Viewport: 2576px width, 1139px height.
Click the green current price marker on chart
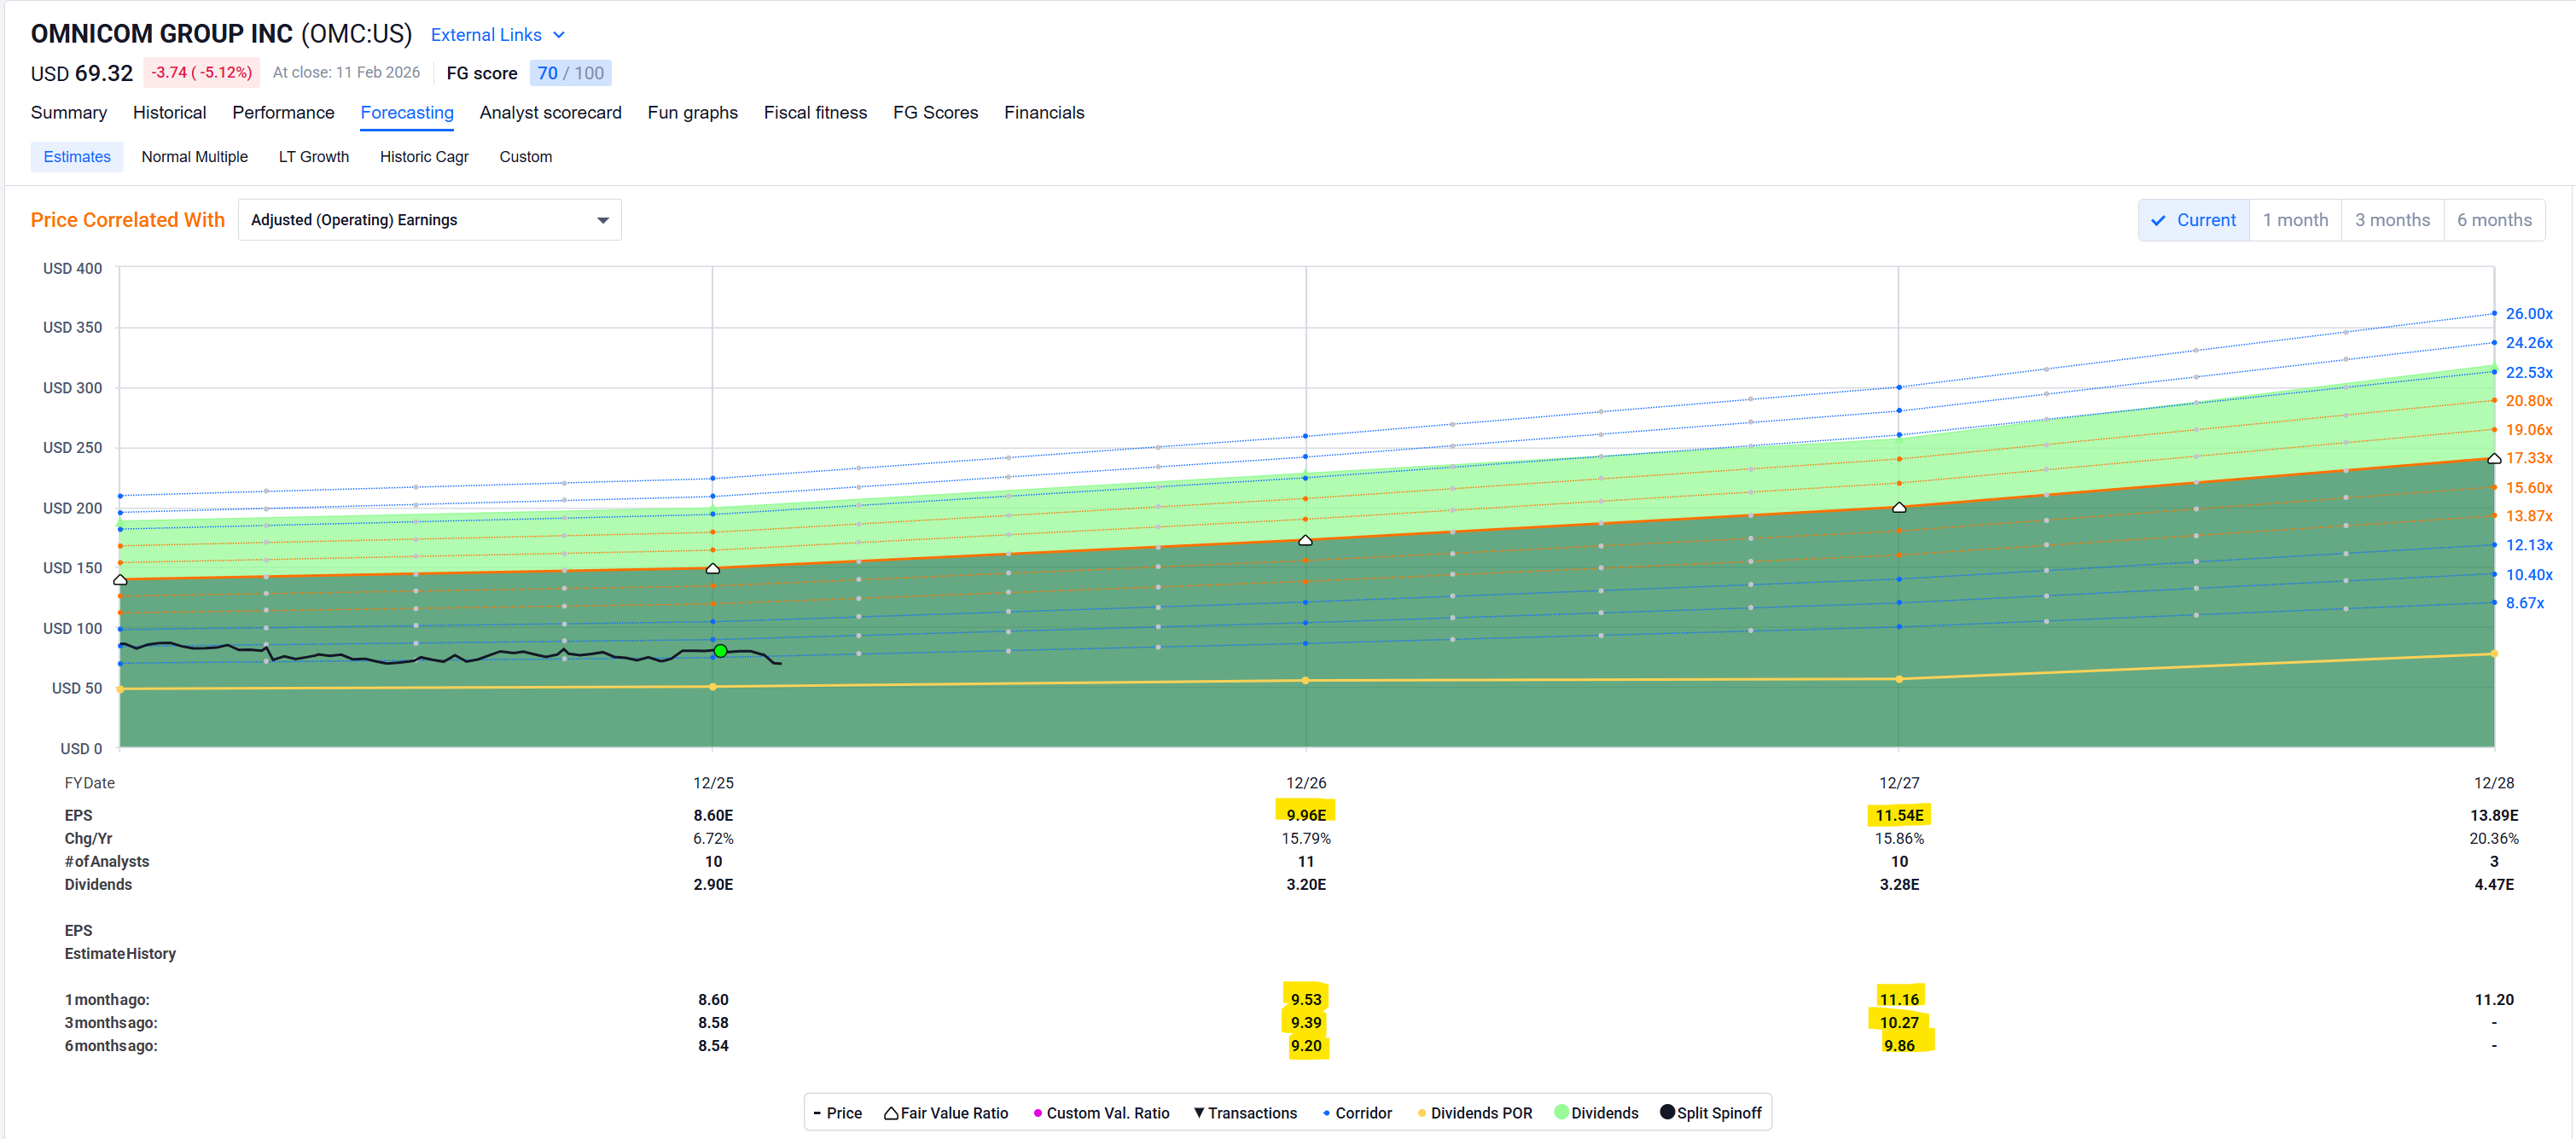[720, 651]
